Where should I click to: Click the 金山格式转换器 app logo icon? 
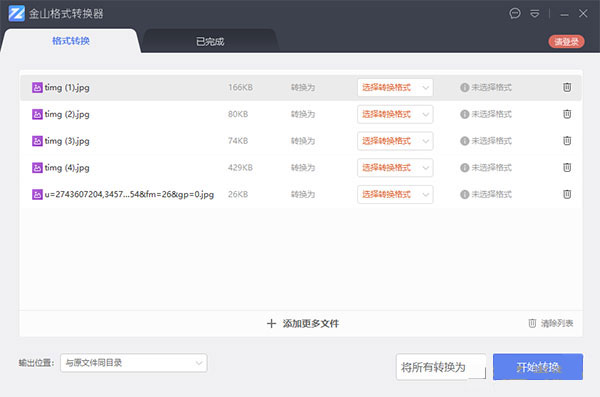tap(16, 13)
